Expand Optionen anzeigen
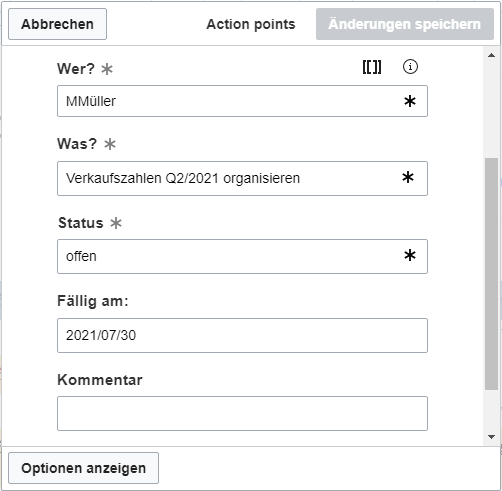This screenshot has height=491, width=502. [83, 468]
